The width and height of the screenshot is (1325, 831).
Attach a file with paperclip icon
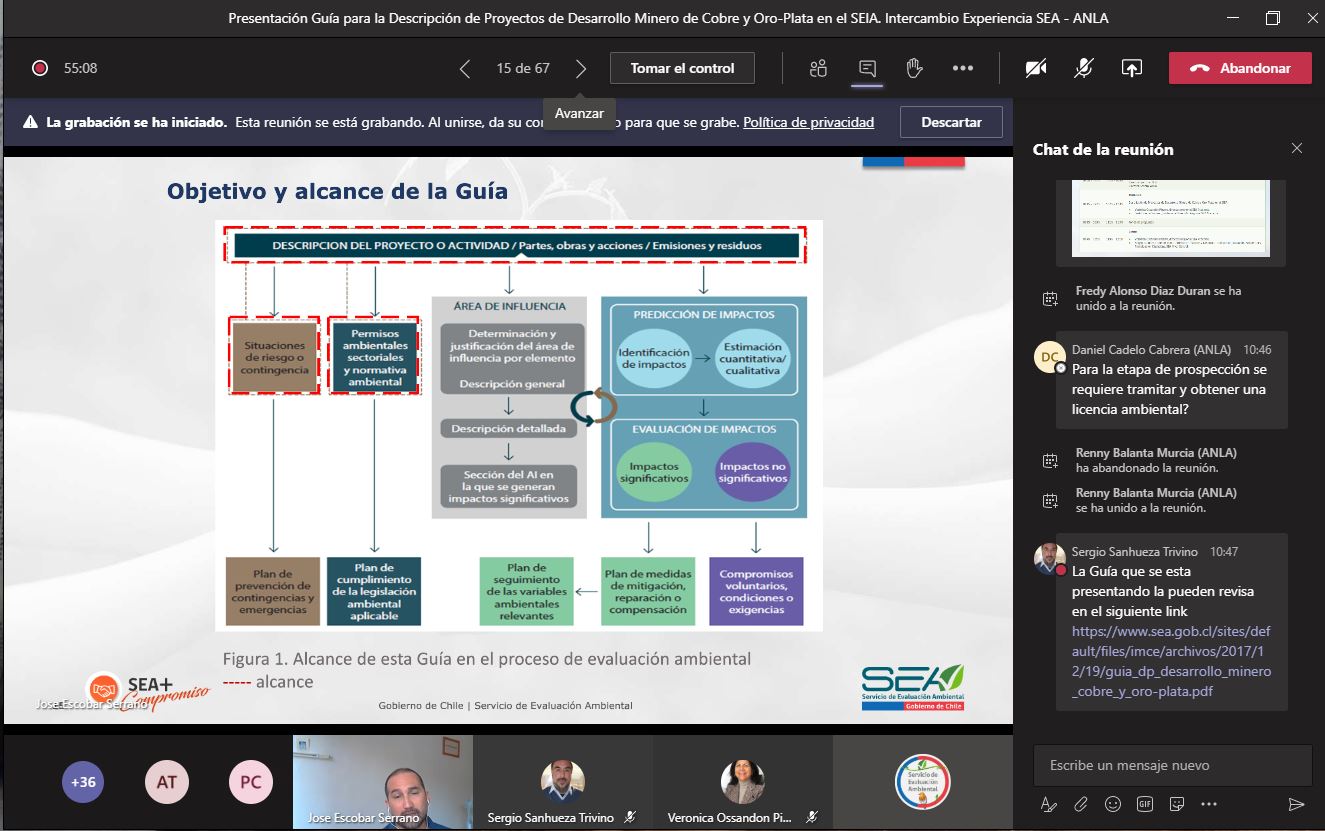[x=1081, y=804]
